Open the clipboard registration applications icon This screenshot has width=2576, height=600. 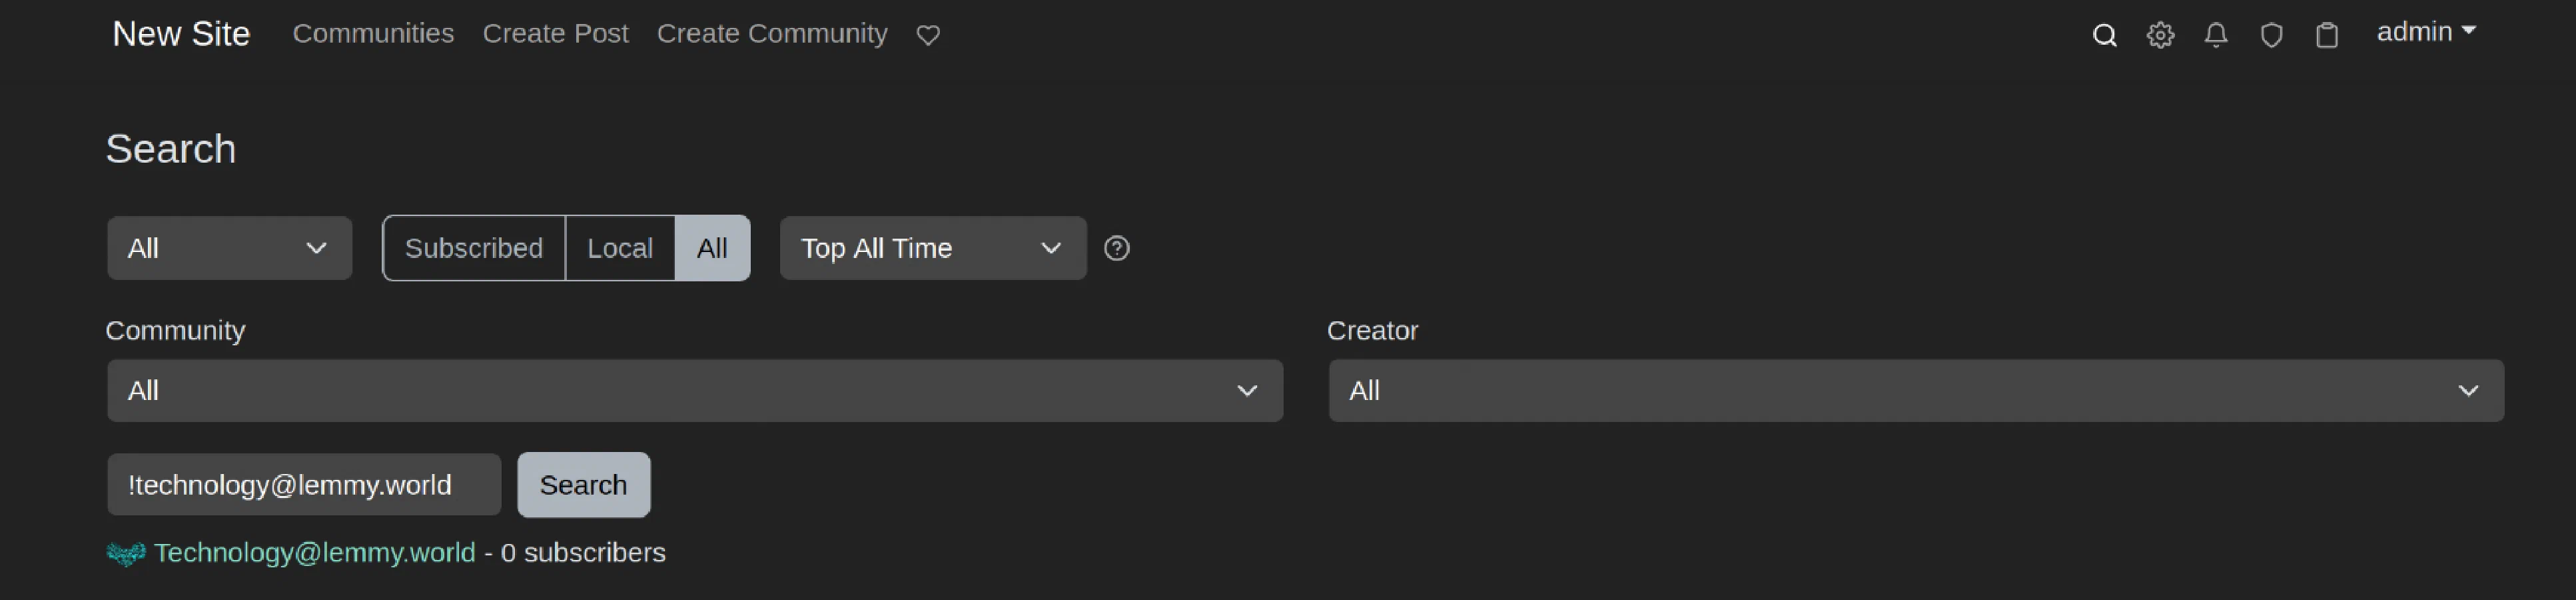(2327, 36)
